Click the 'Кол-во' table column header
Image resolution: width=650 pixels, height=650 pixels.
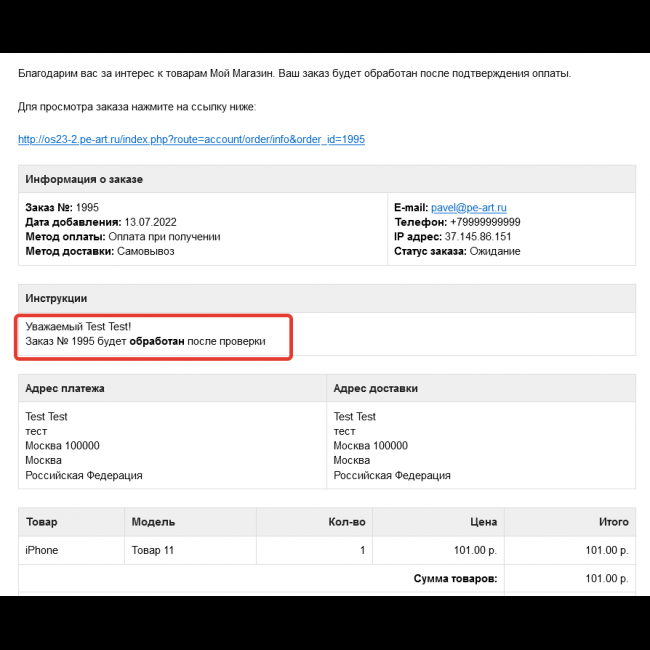click(x=346, y=521)
